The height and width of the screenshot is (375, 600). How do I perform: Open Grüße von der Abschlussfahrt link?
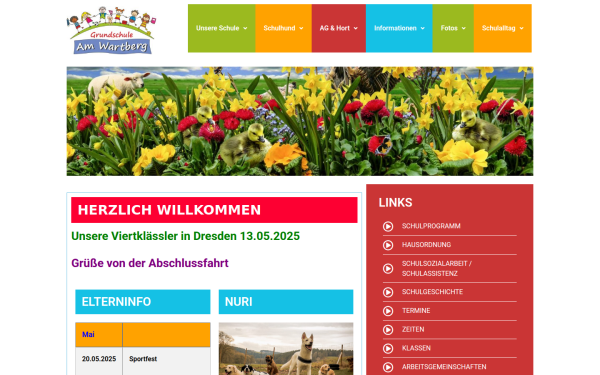pyautogui.click(x=150, y=263)
